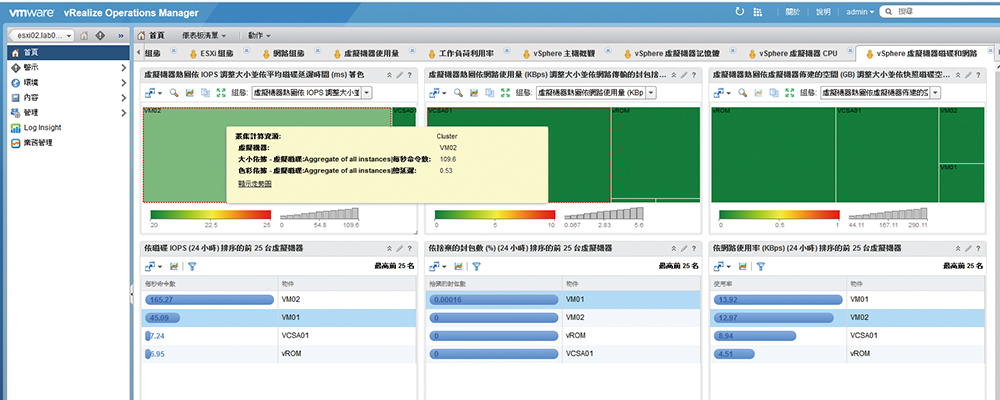Open the grid apps icon in the top bar
The image size is (1000, 400).
(x=758, y=11)
